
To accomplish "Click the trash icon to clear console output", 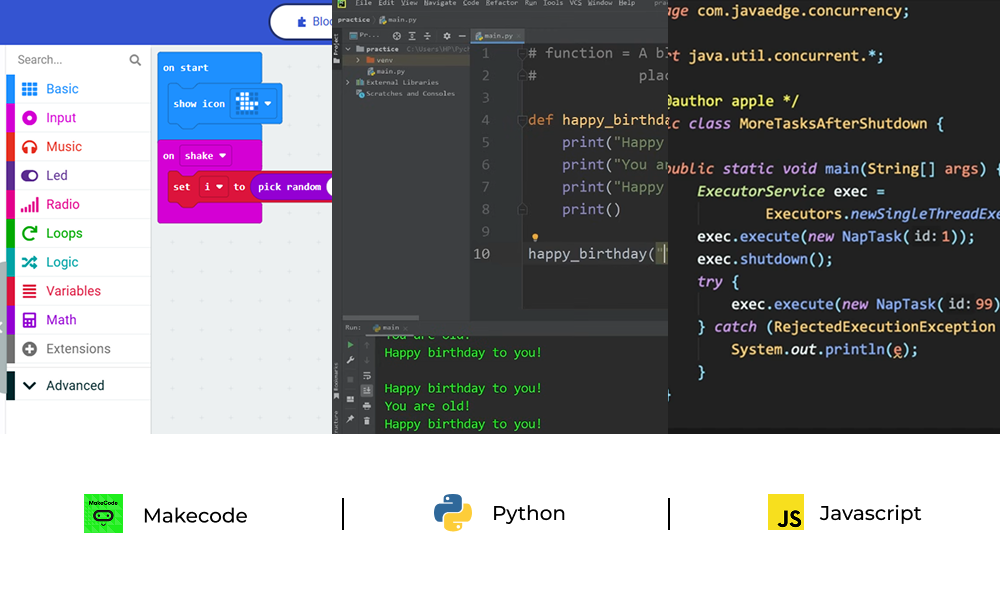I will click(x=367, y=420).
